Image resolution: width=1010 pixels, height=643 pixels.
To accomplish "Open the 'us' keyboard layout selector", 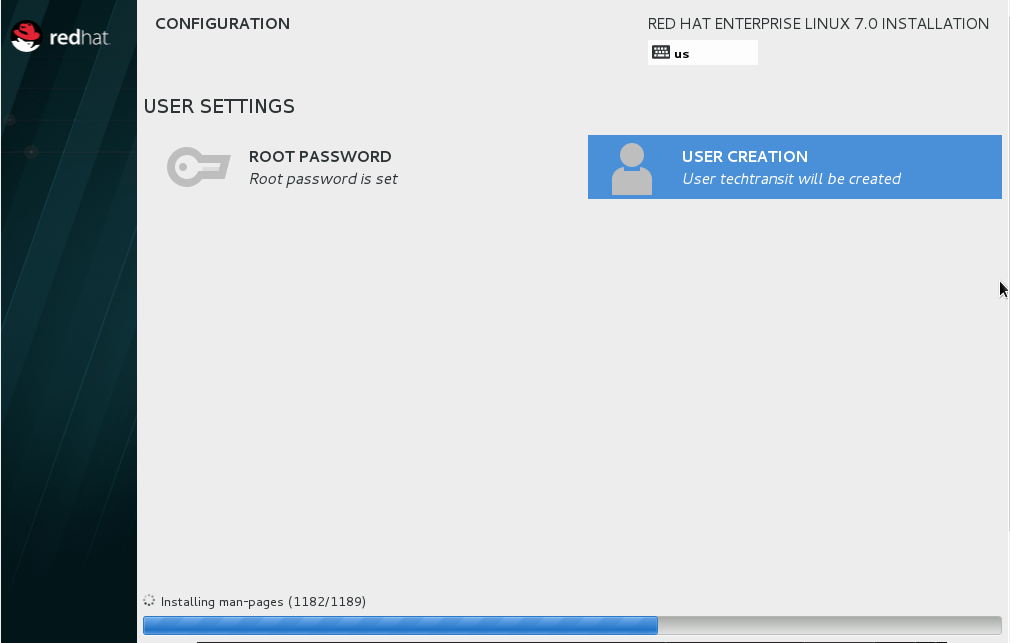I will 703,53.
